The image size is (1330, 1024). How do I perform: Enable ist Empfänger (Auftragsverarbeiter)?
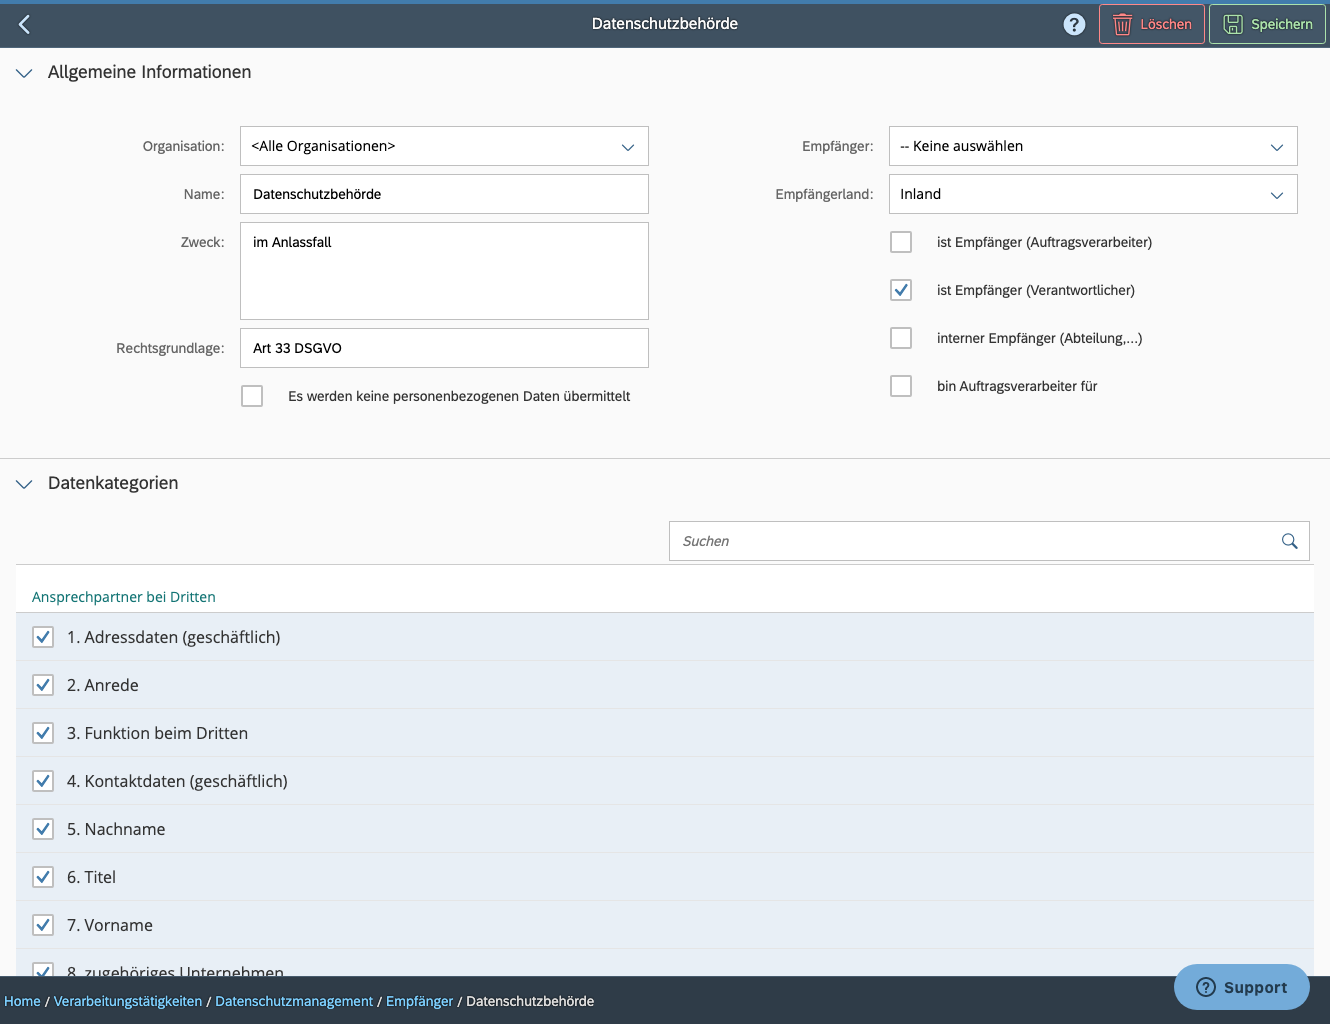[x=901, y=242]
